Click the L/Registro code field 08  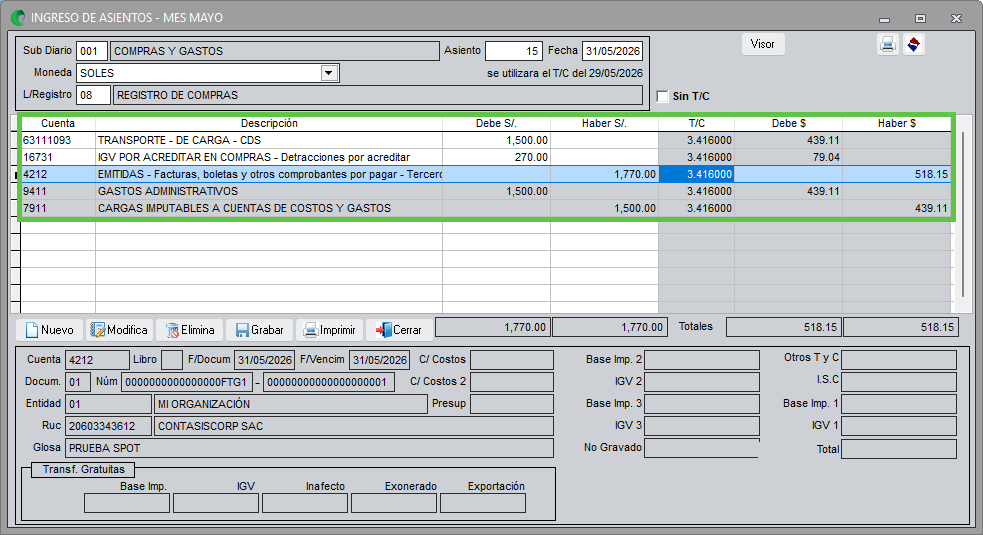tap(93, 95)
